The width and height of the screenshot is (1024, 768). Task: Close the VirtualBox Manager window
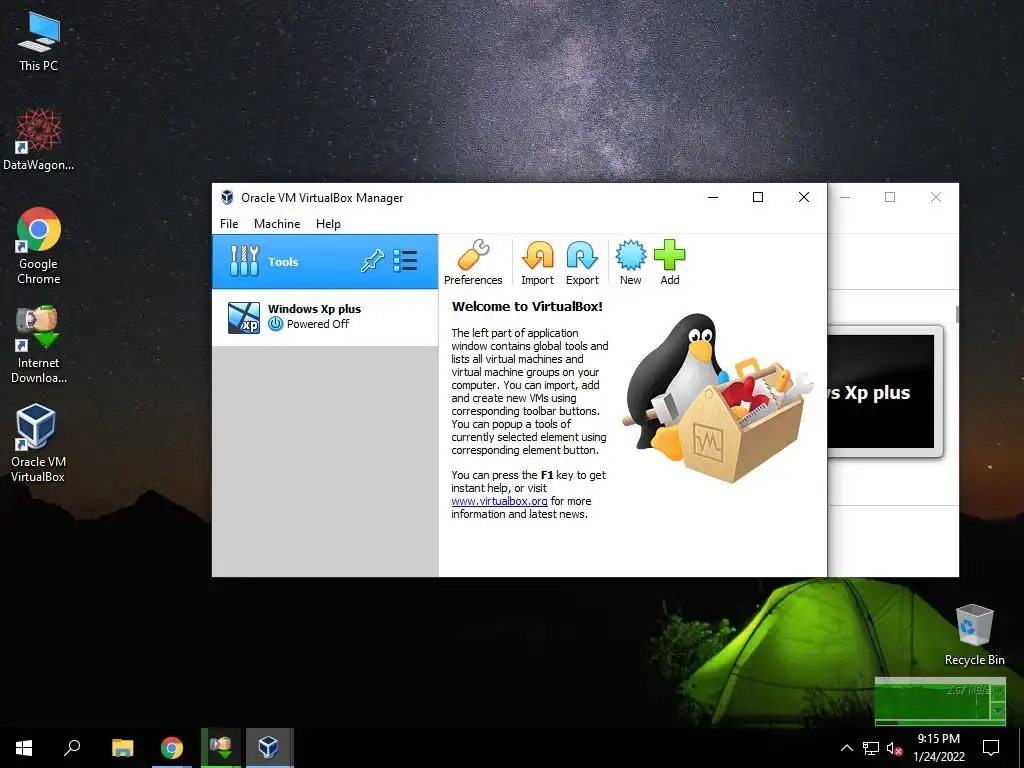coord(804,197)
